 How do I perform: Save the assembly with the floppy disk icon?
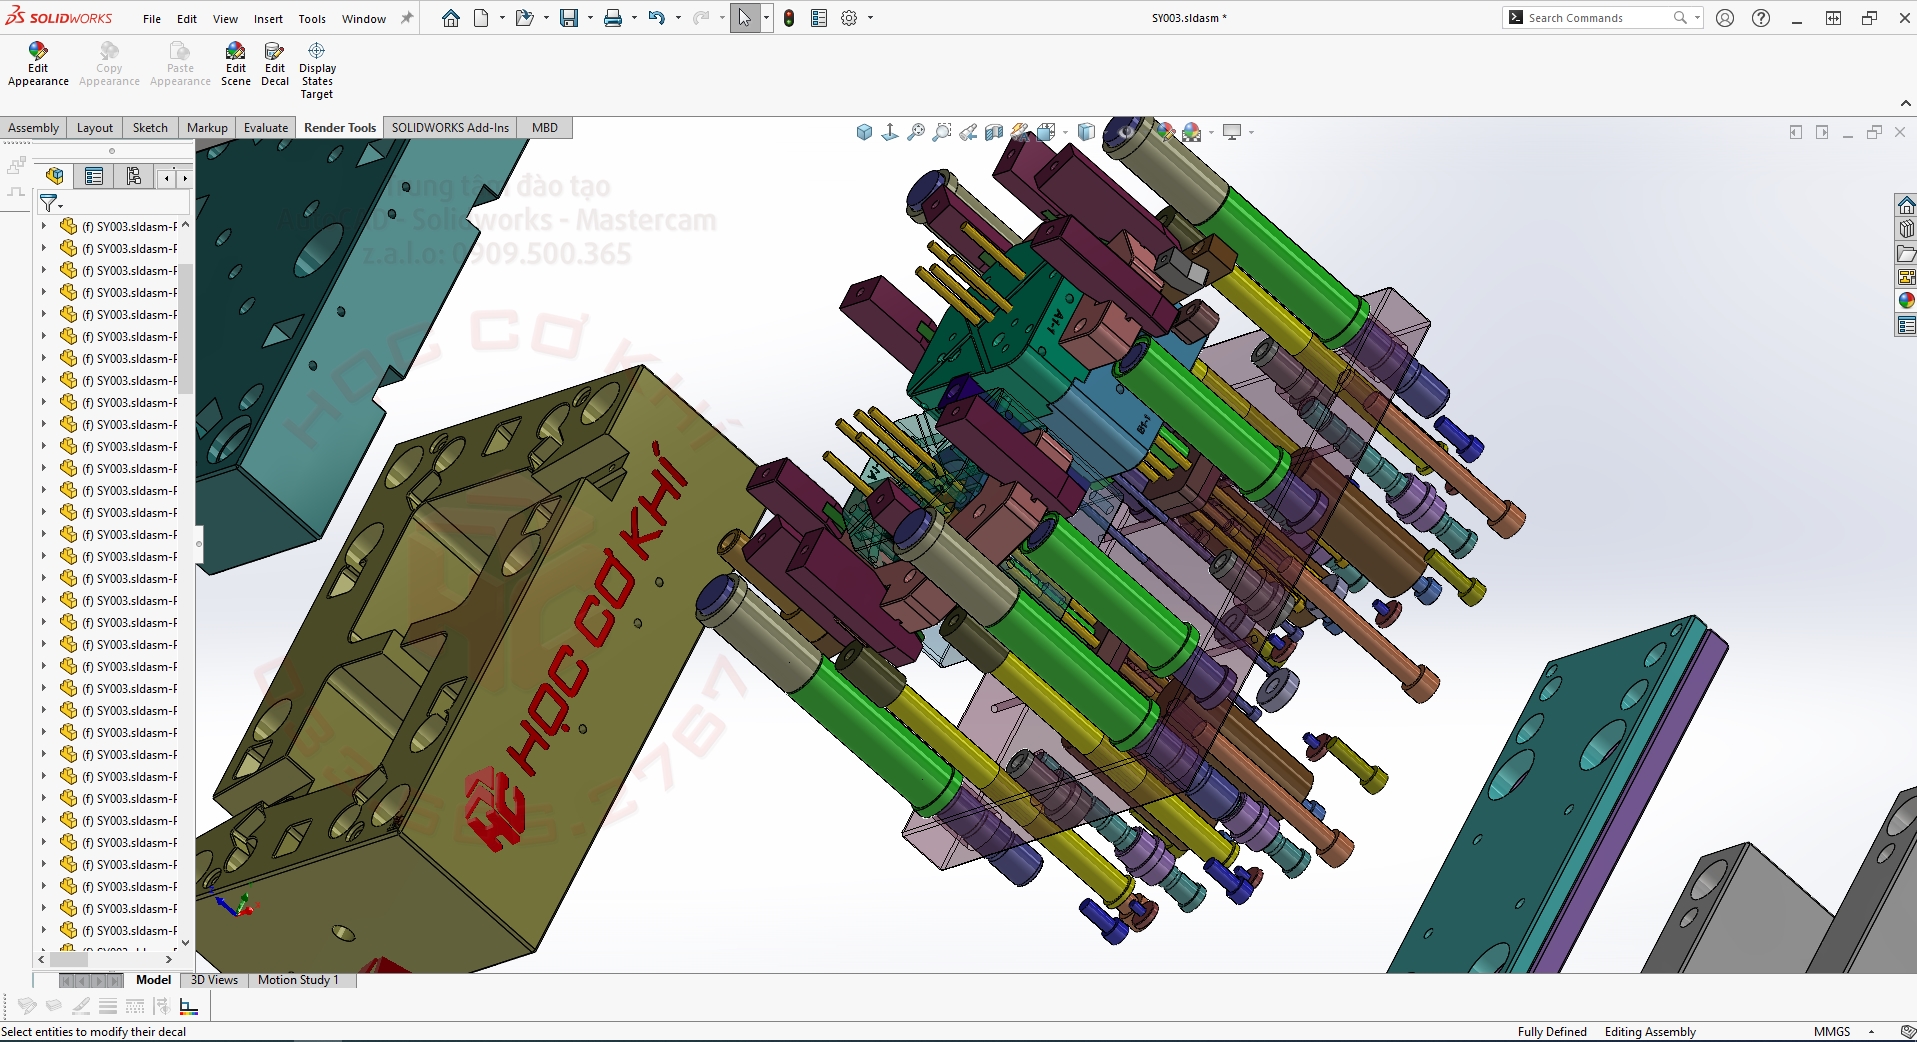click(569, 18)
